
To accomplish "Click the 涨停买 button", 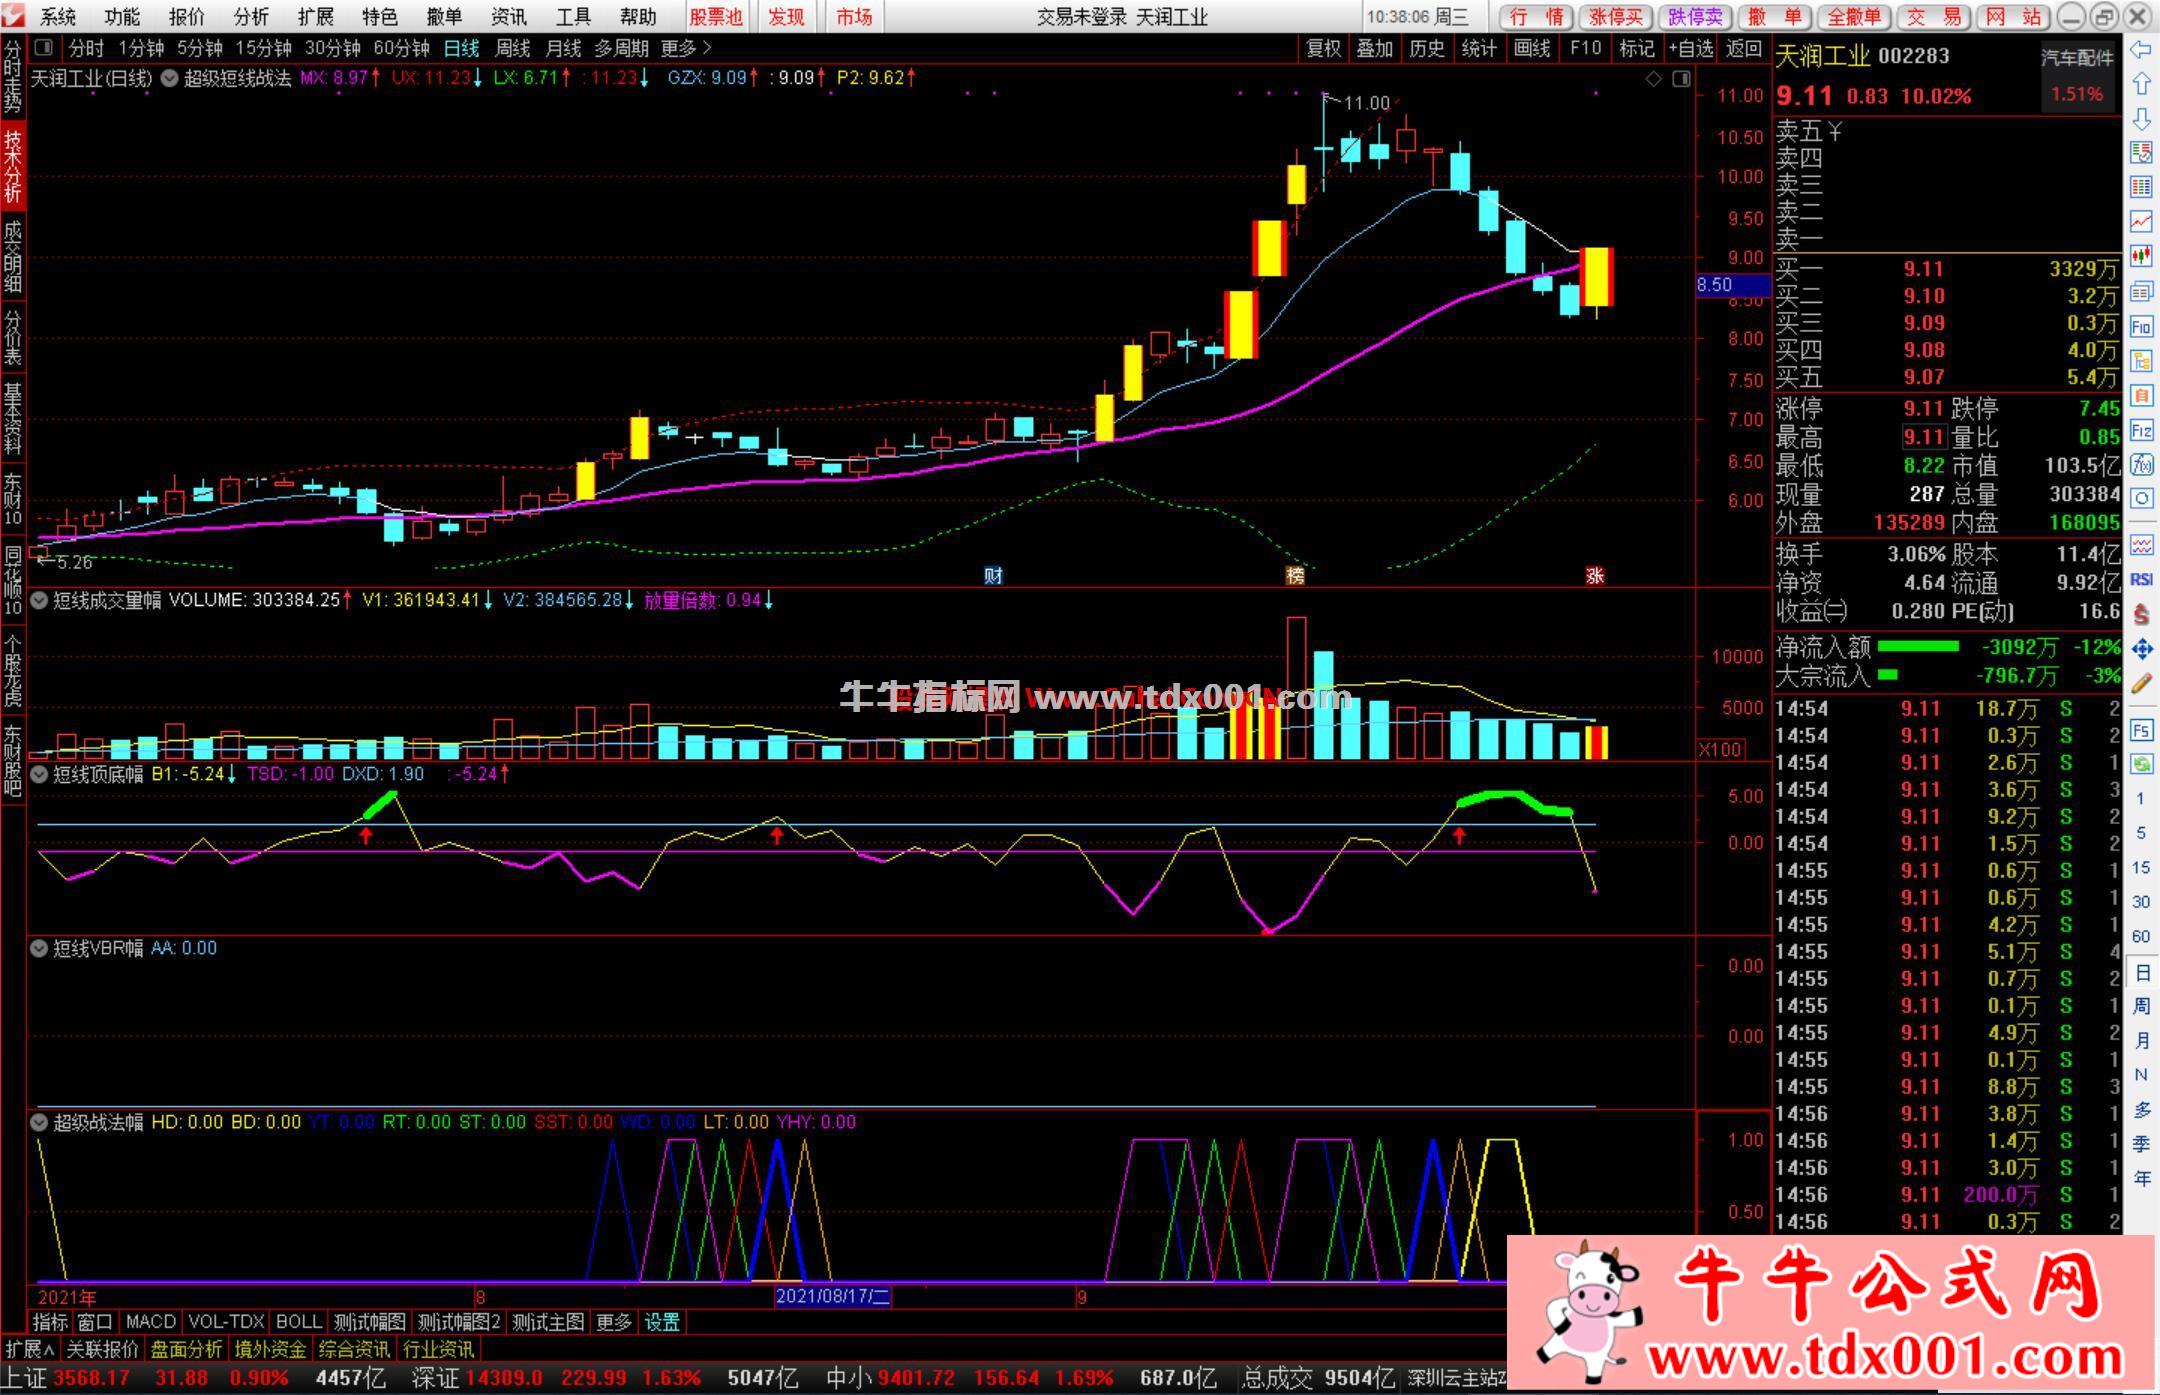I will [1616, 17].
